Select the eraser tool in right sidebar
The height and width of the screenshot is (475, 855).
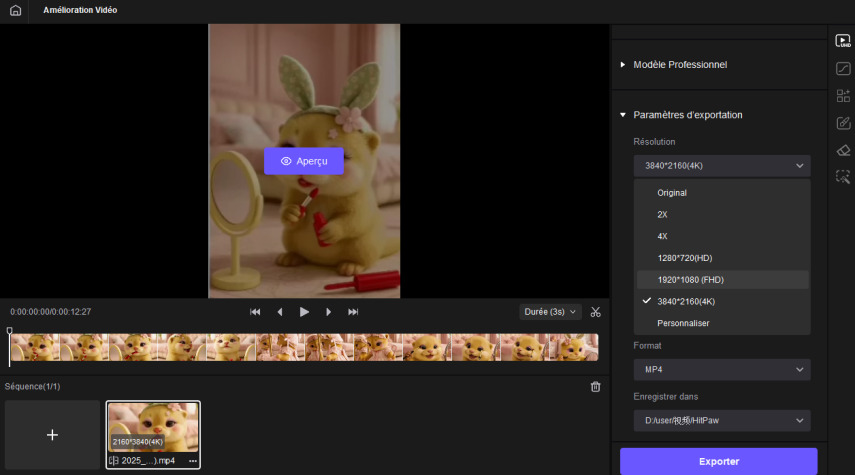point(843,150)
